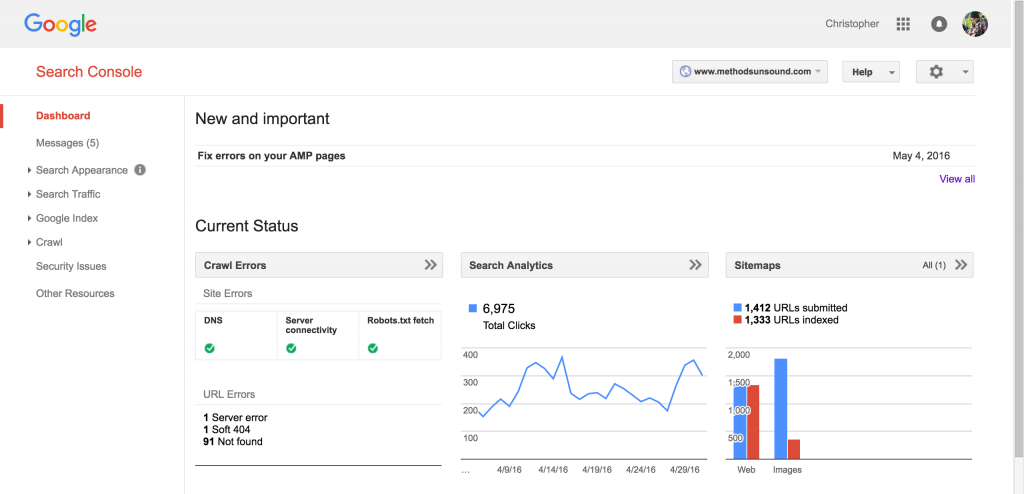The height and width of the screenshot is (494, 1024).
Task: Expand the Google Index section
Action: (x=66, y=218)
